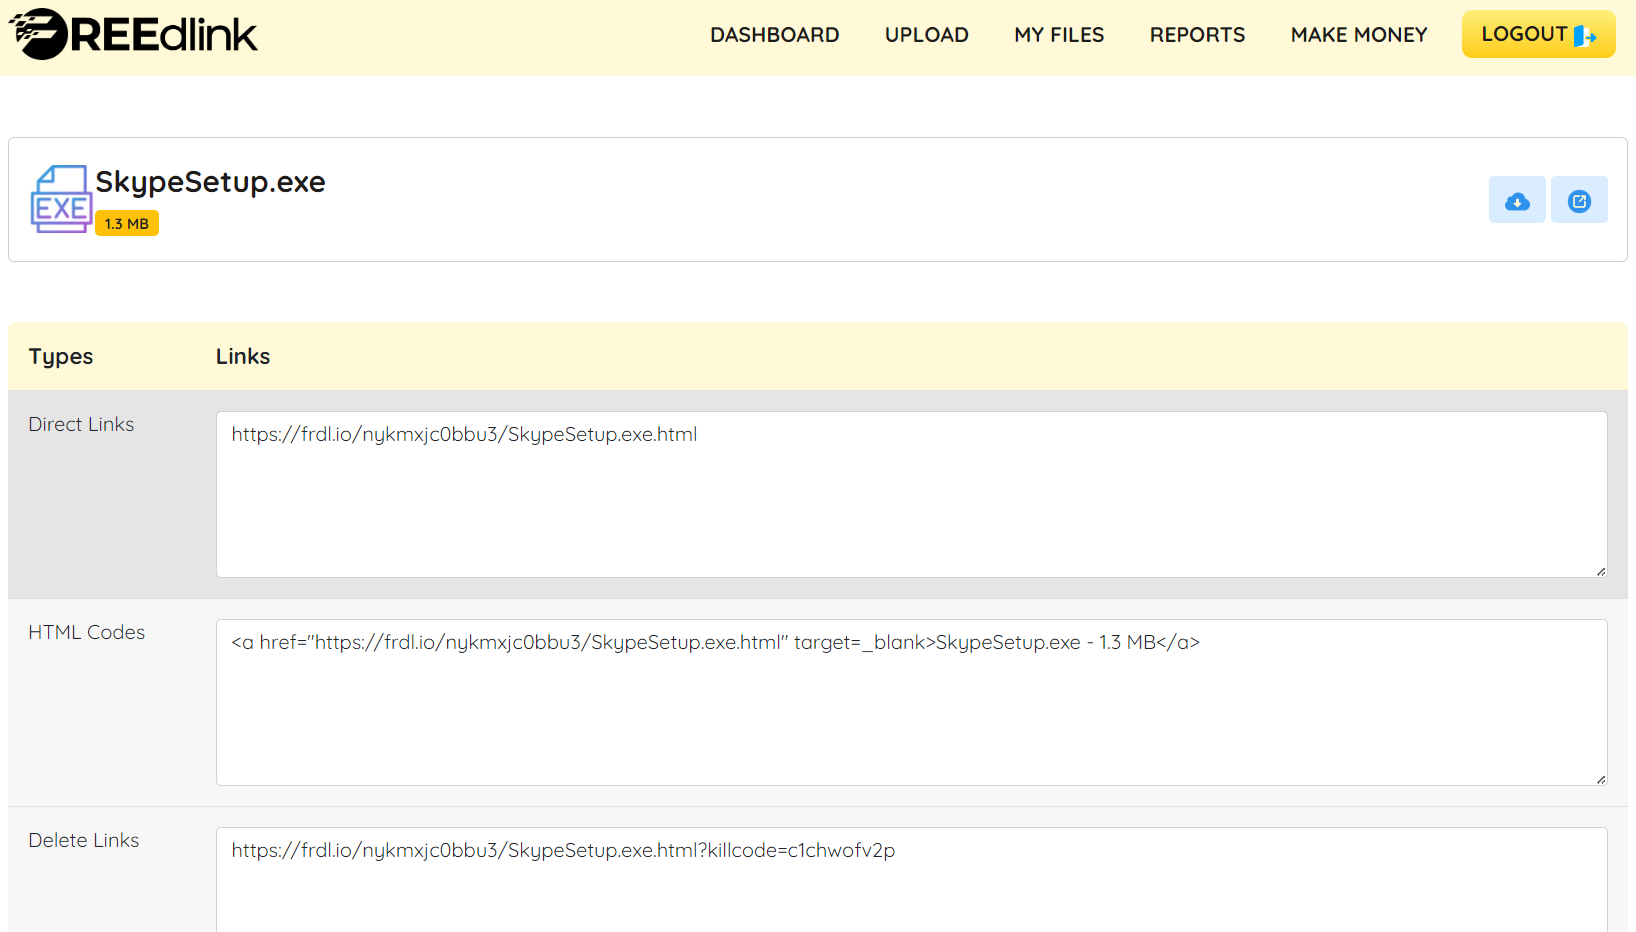
Task: Open MY FILES in navigation
Action: [x=1059, y=35]
